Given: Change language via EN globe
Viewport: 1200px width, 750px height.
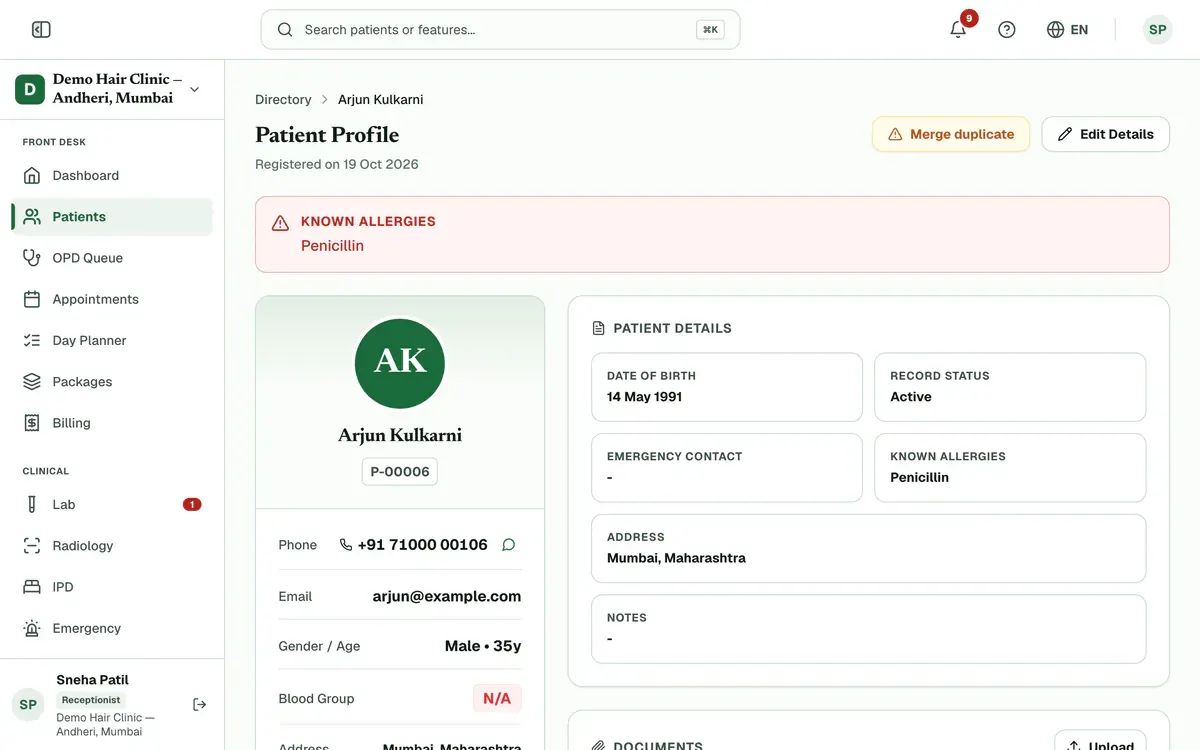Looking at the screenshot, I should [1067, 30].
